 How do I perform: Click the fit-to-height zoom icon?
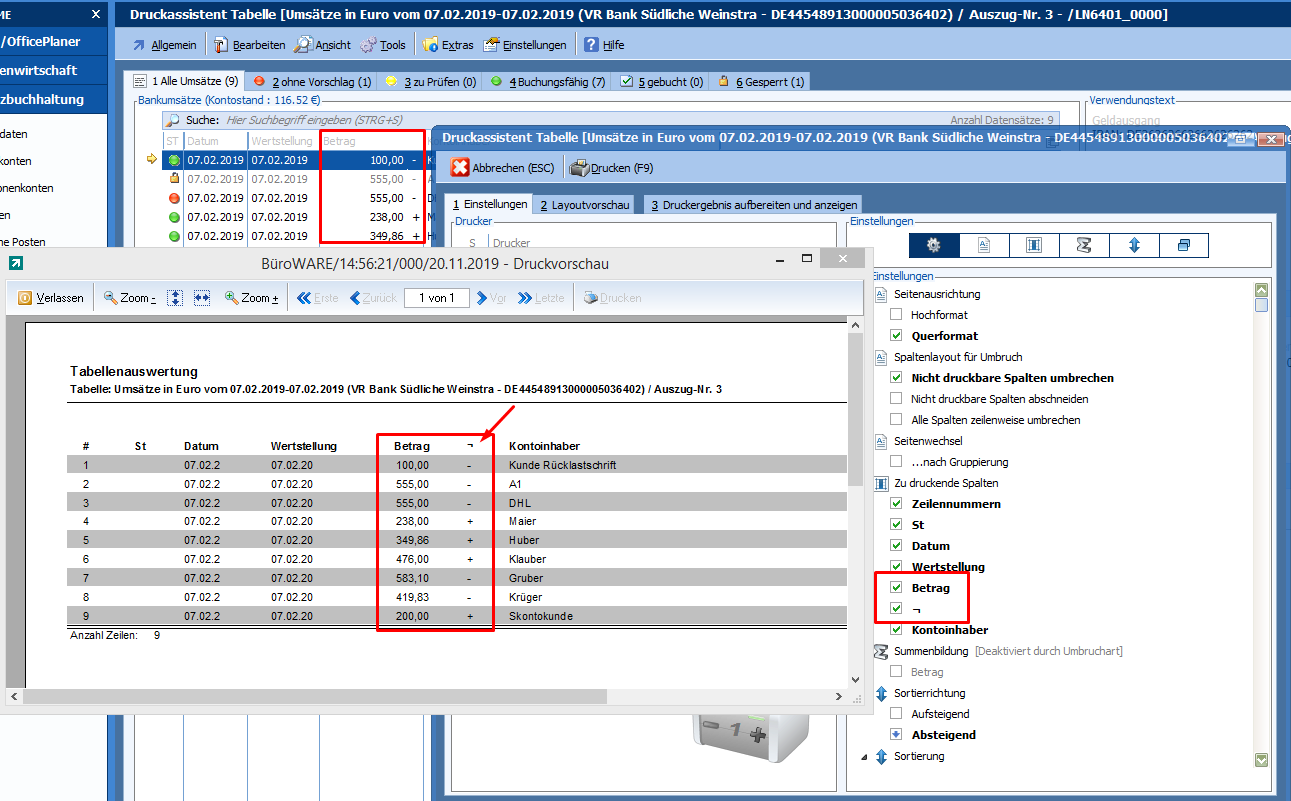pyautogui.click(x=175, y=298)
